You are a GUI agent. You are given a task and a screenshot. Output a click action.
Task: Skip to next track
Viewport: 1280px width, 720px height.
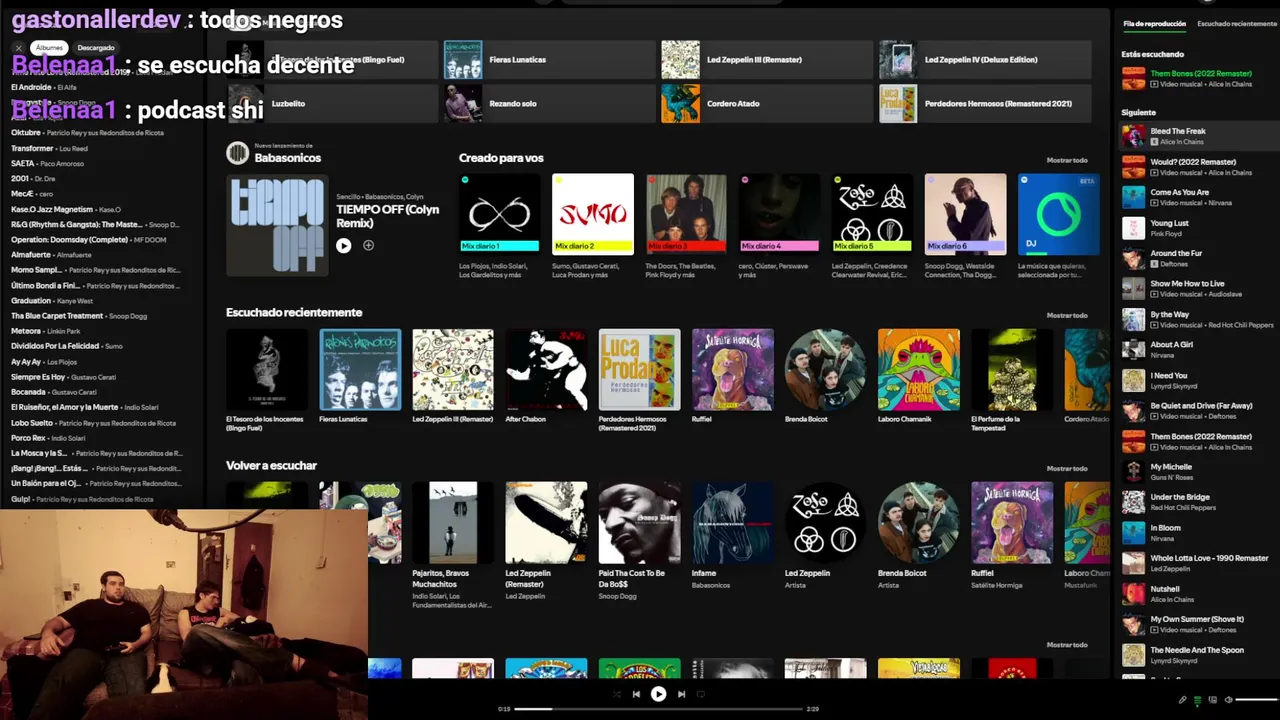click(681, 694)
